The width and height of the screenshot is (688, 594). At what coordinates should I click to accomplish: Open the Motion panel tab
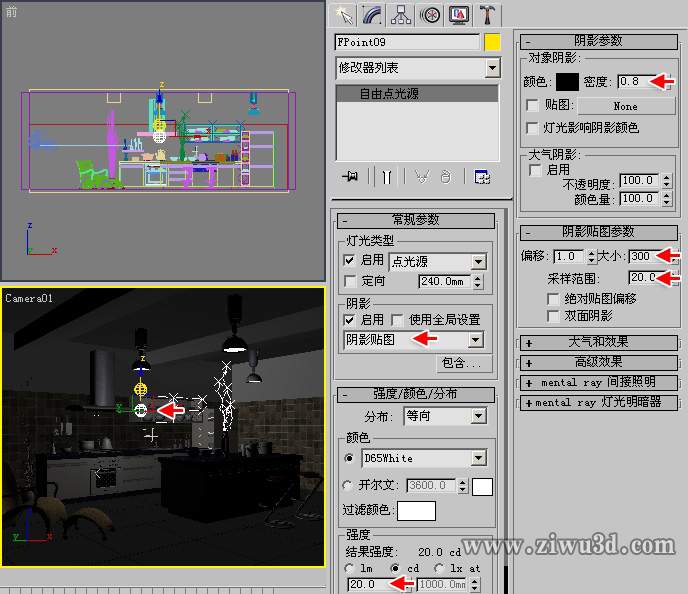(430, 14)
